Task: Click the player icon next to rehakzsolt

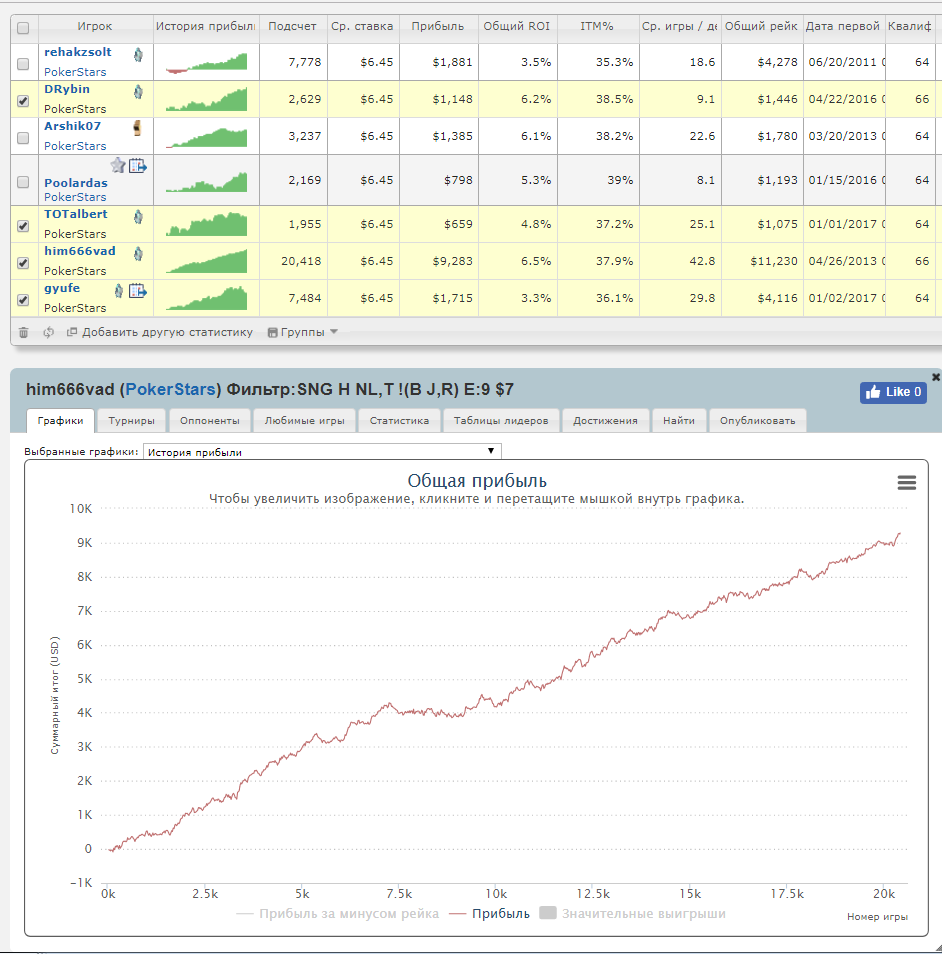Action: [138, 55]
